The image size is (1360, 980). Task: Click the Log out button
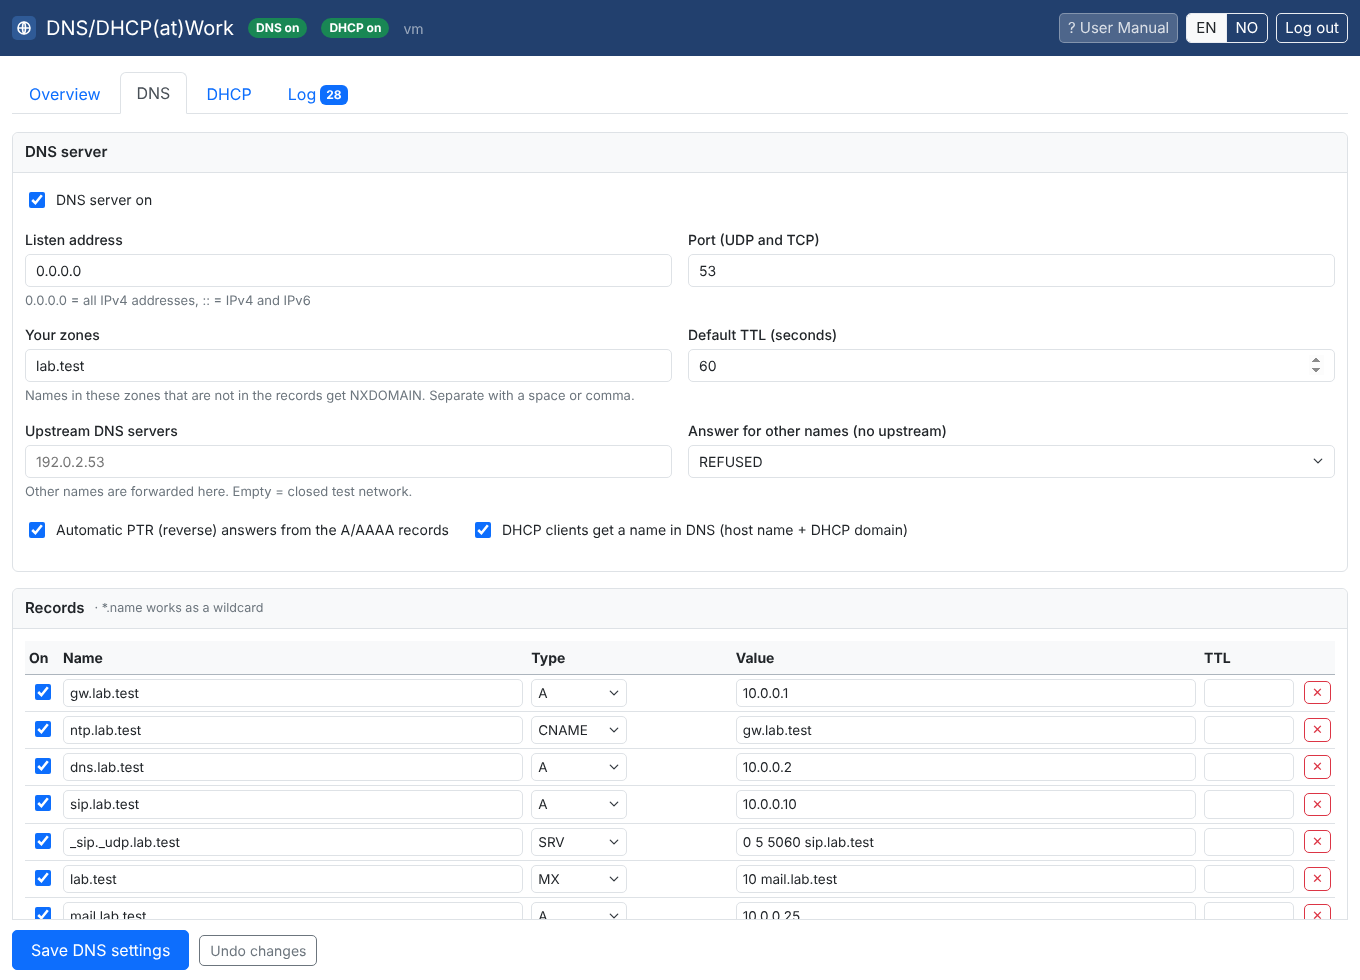[x=1312, y=28]
